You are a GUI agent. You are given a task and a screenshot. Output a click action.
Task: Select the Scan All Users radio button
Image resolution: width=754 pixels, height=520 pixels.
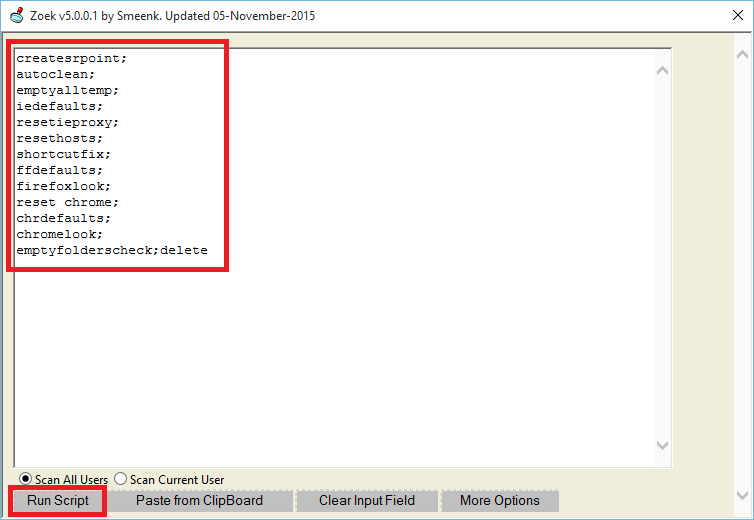pos(26,479)
